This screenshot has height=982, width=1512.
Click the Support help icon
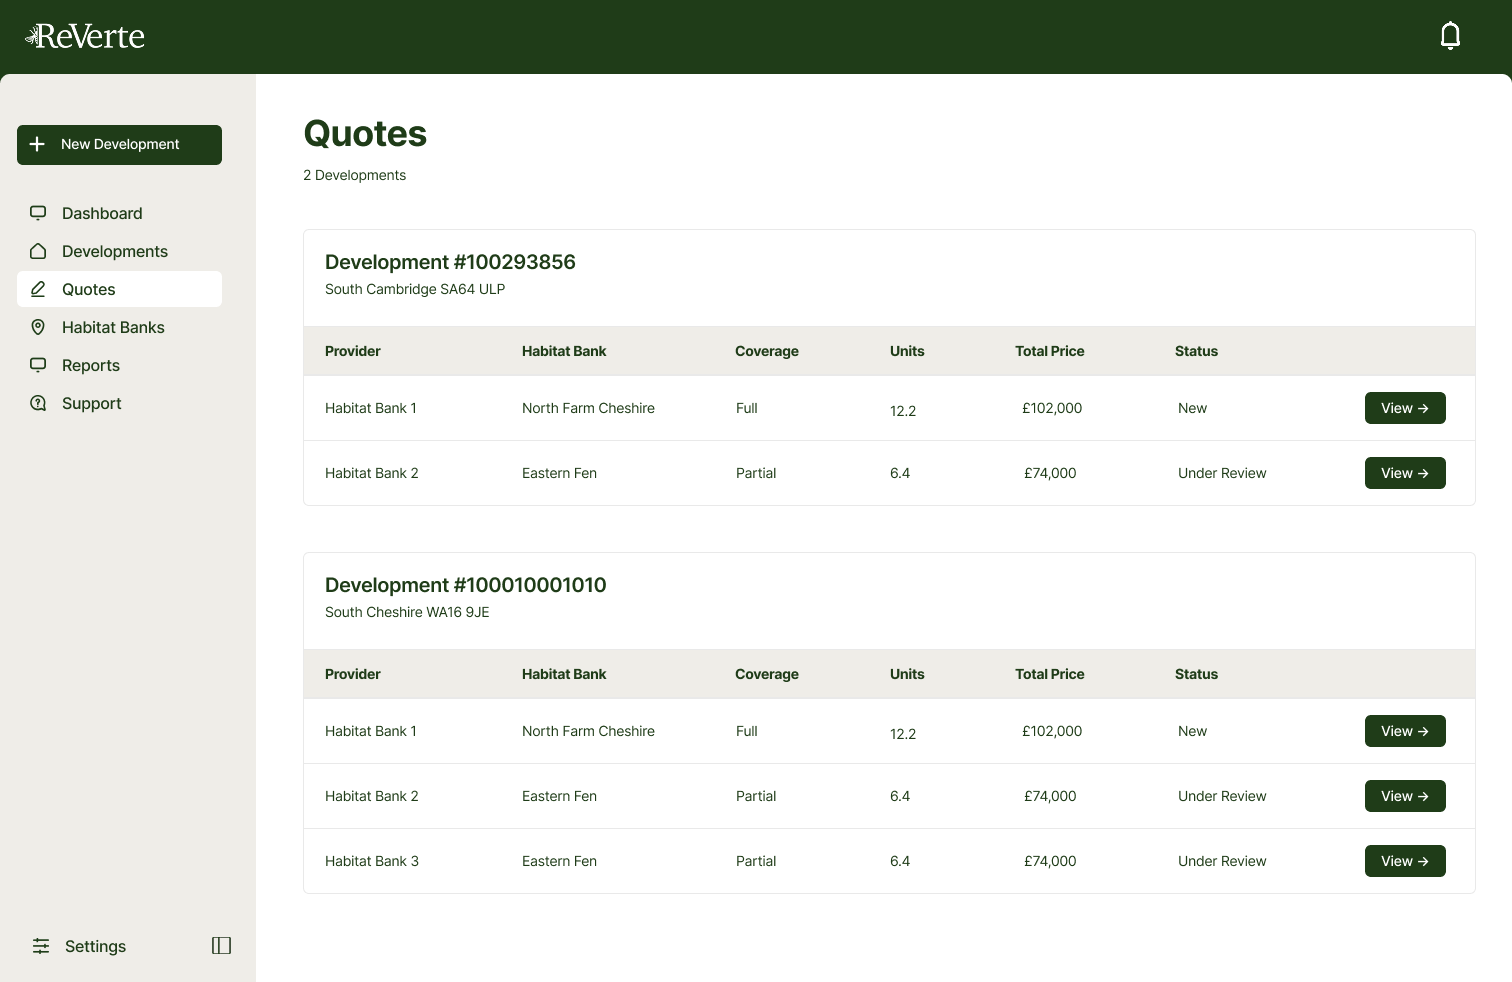pos(38,403)
